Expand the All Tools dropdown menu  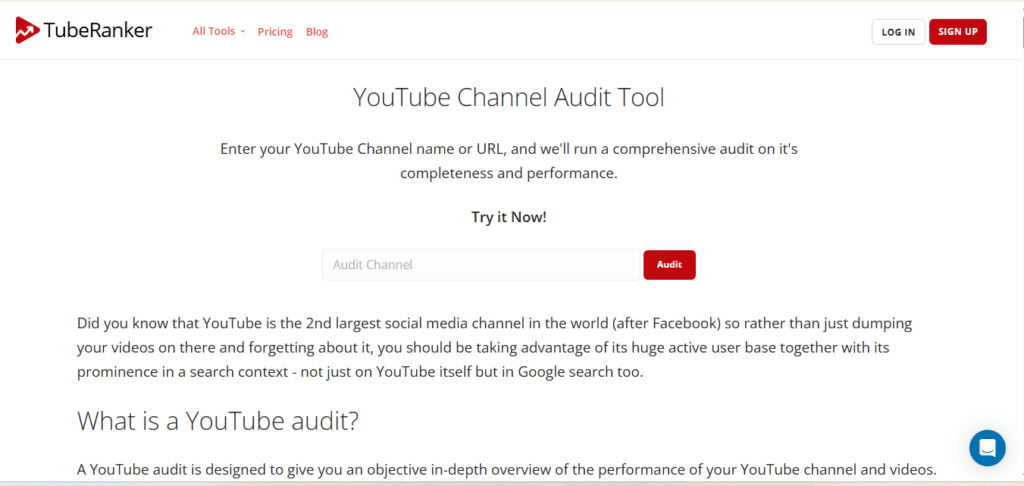(x=218, y=31)
